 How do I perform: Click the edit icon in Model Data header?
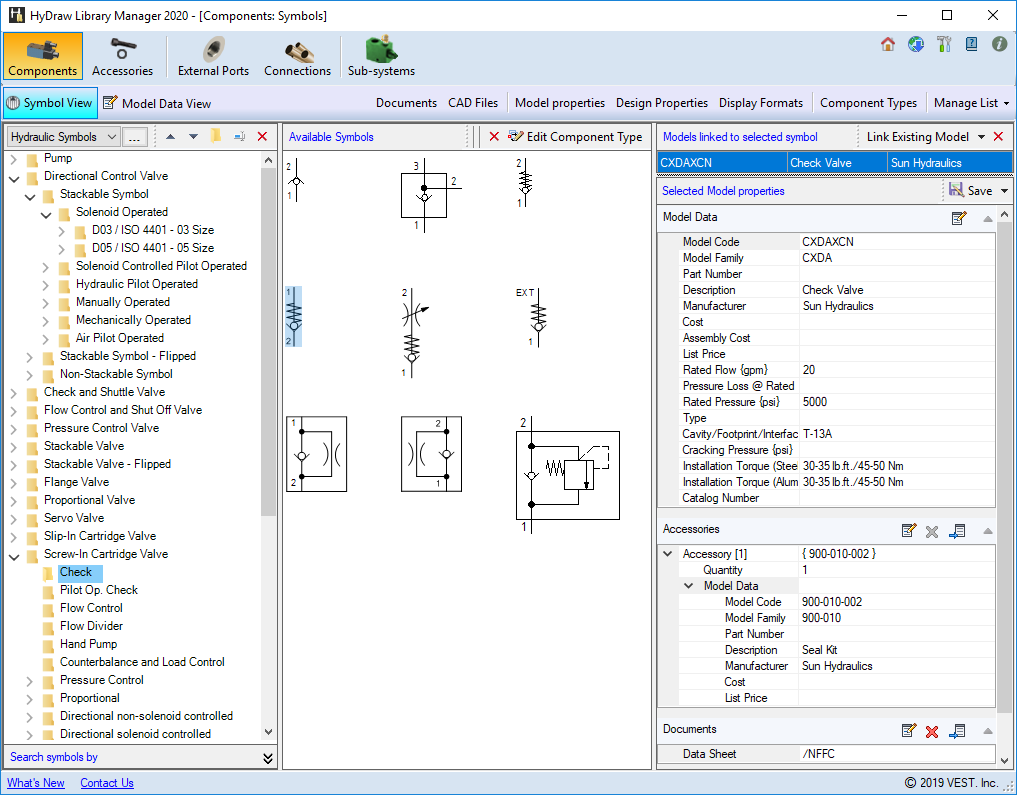click(959, 218)
